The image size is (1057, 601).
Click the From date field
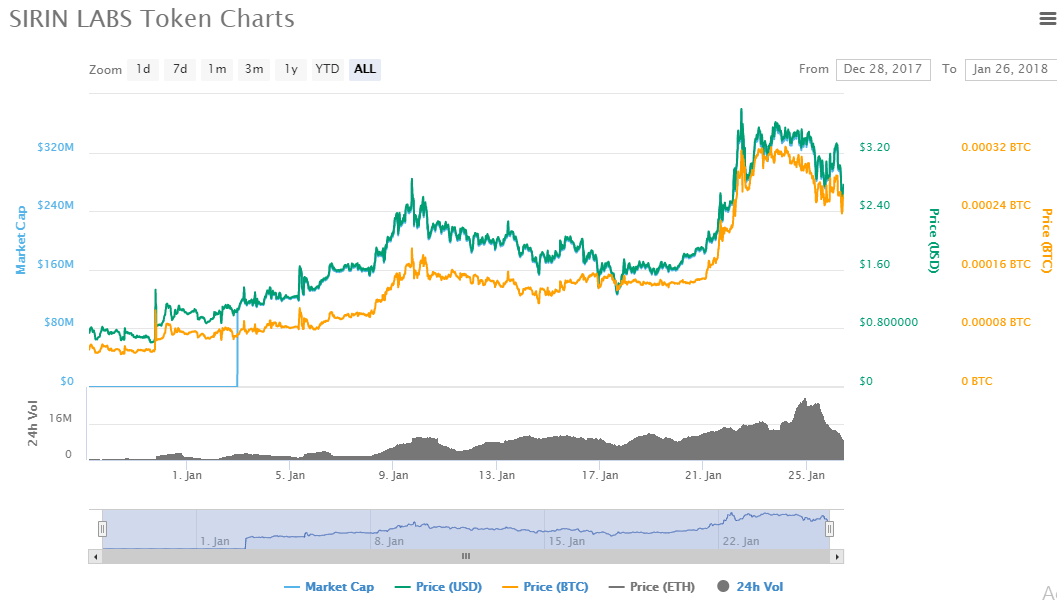[883, 69]
